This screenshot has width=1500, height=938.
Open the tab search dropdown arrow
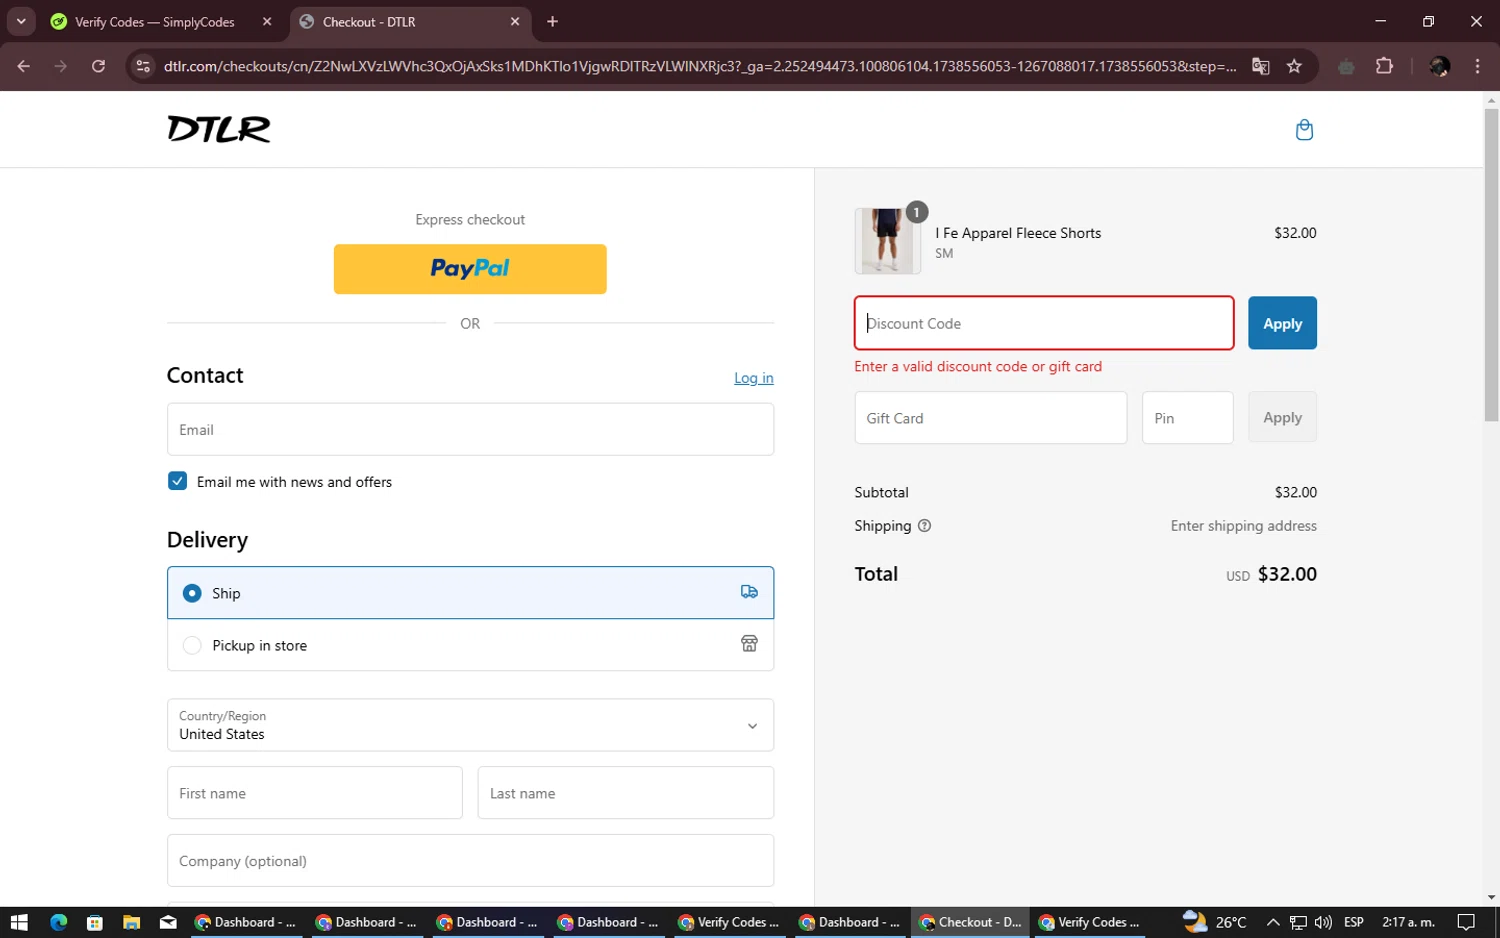[x=21, y=21]
